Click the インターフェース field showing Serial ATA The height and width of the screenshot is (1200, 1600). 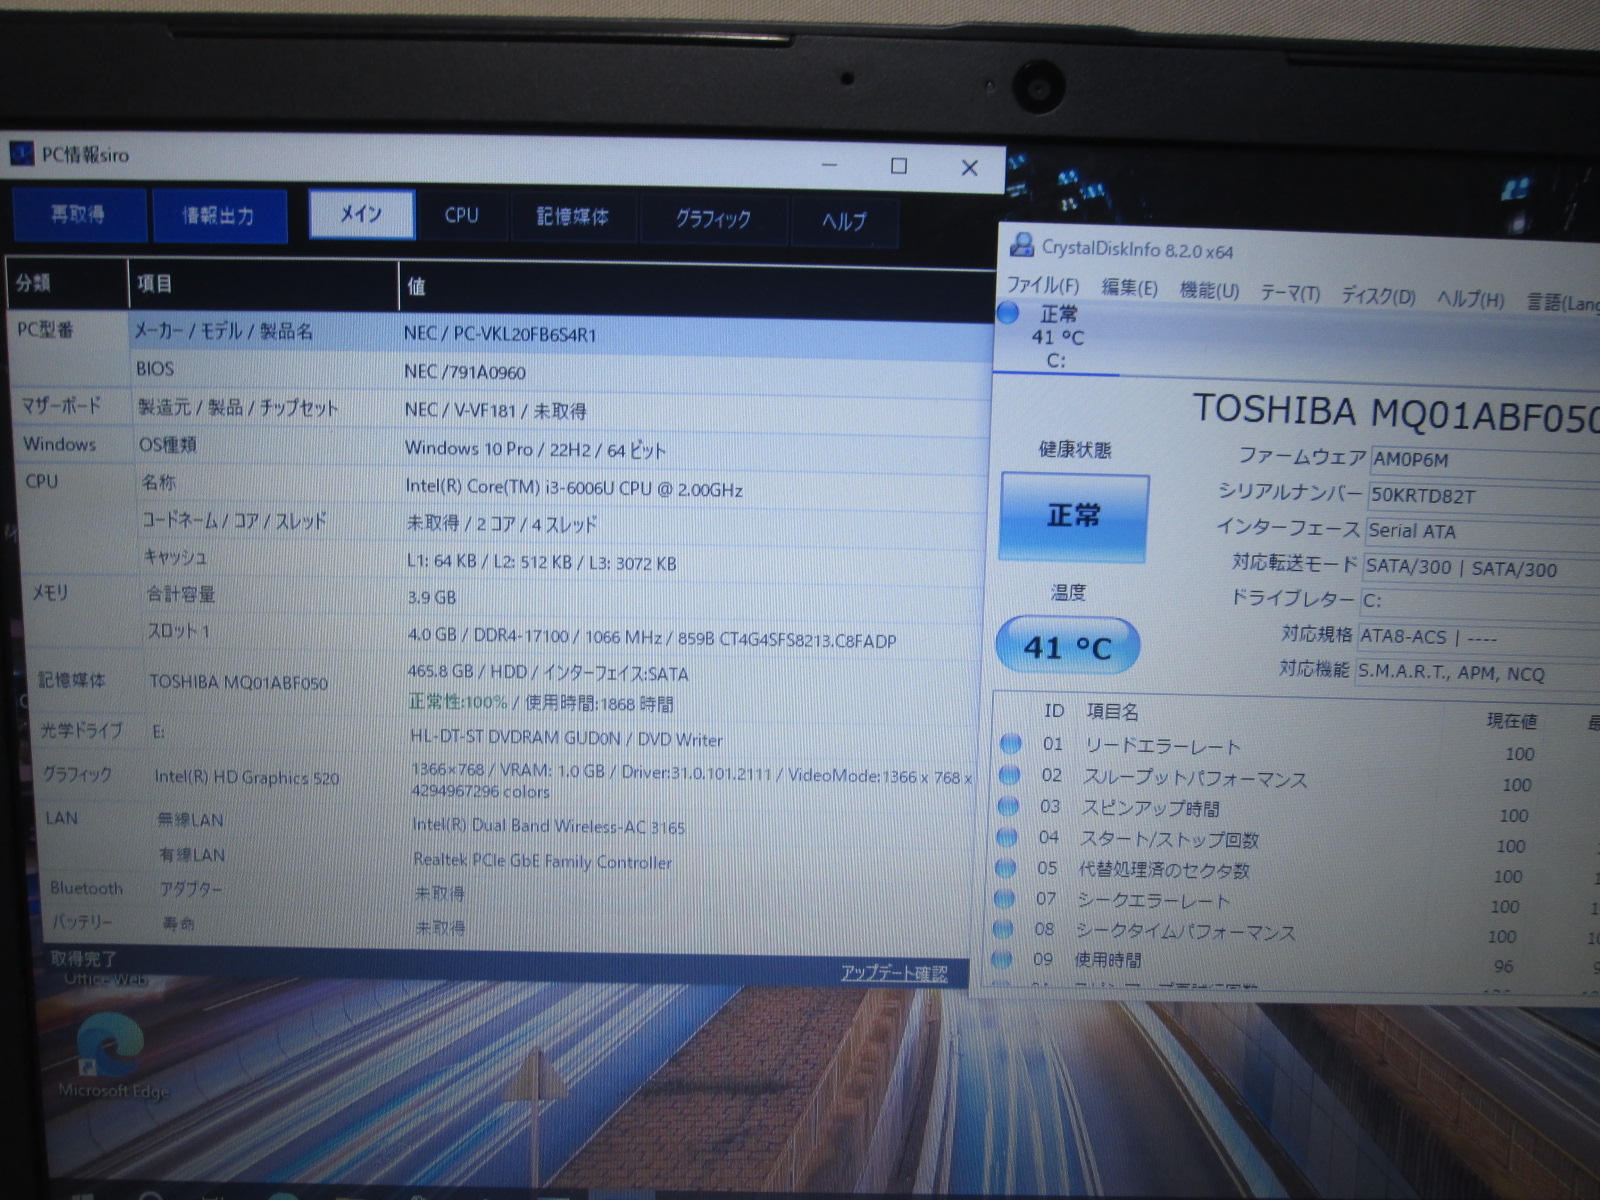1482,533
